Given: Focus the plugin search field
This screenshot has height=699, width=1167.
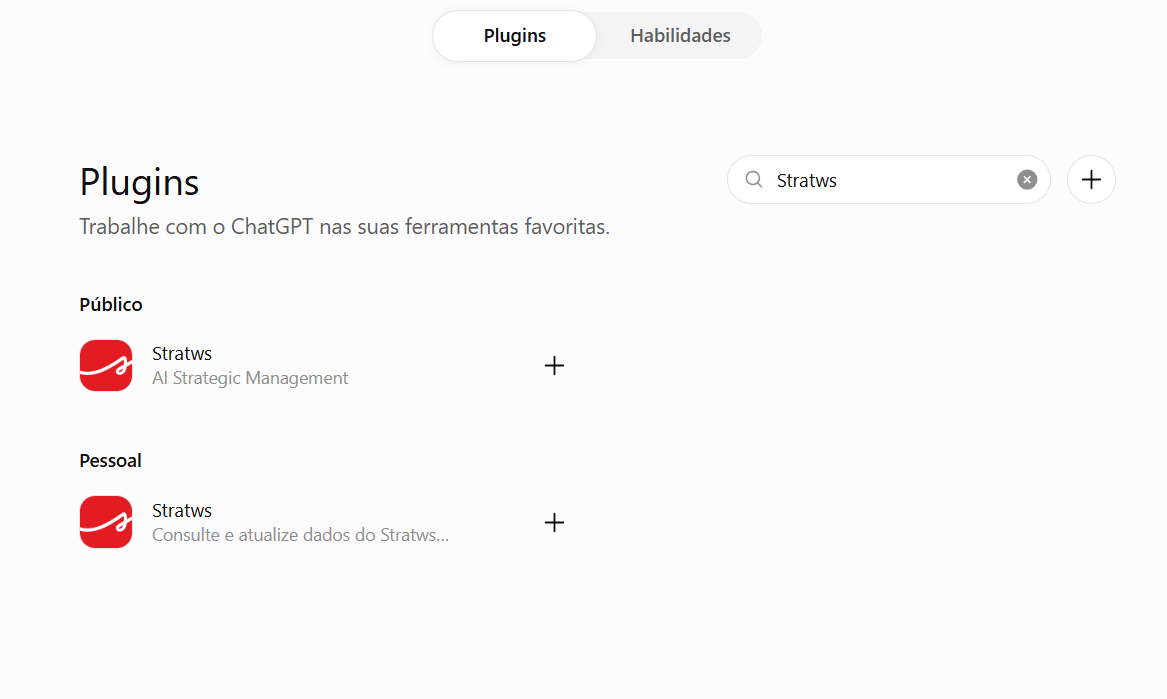Looking at the screenshot, I should tap(889, 179).
